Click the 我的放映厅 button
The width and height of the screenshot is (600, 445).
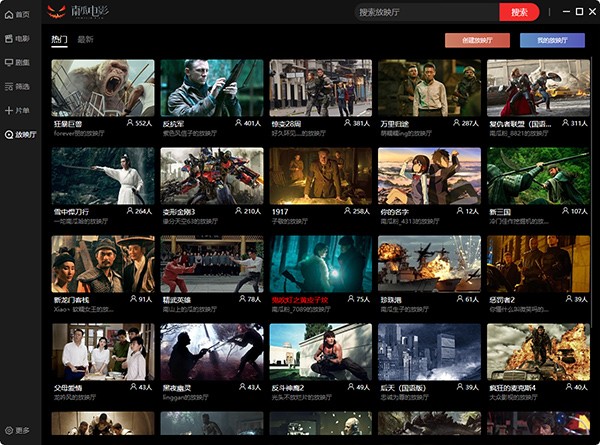pyautogui.click(x=552, y=41)
